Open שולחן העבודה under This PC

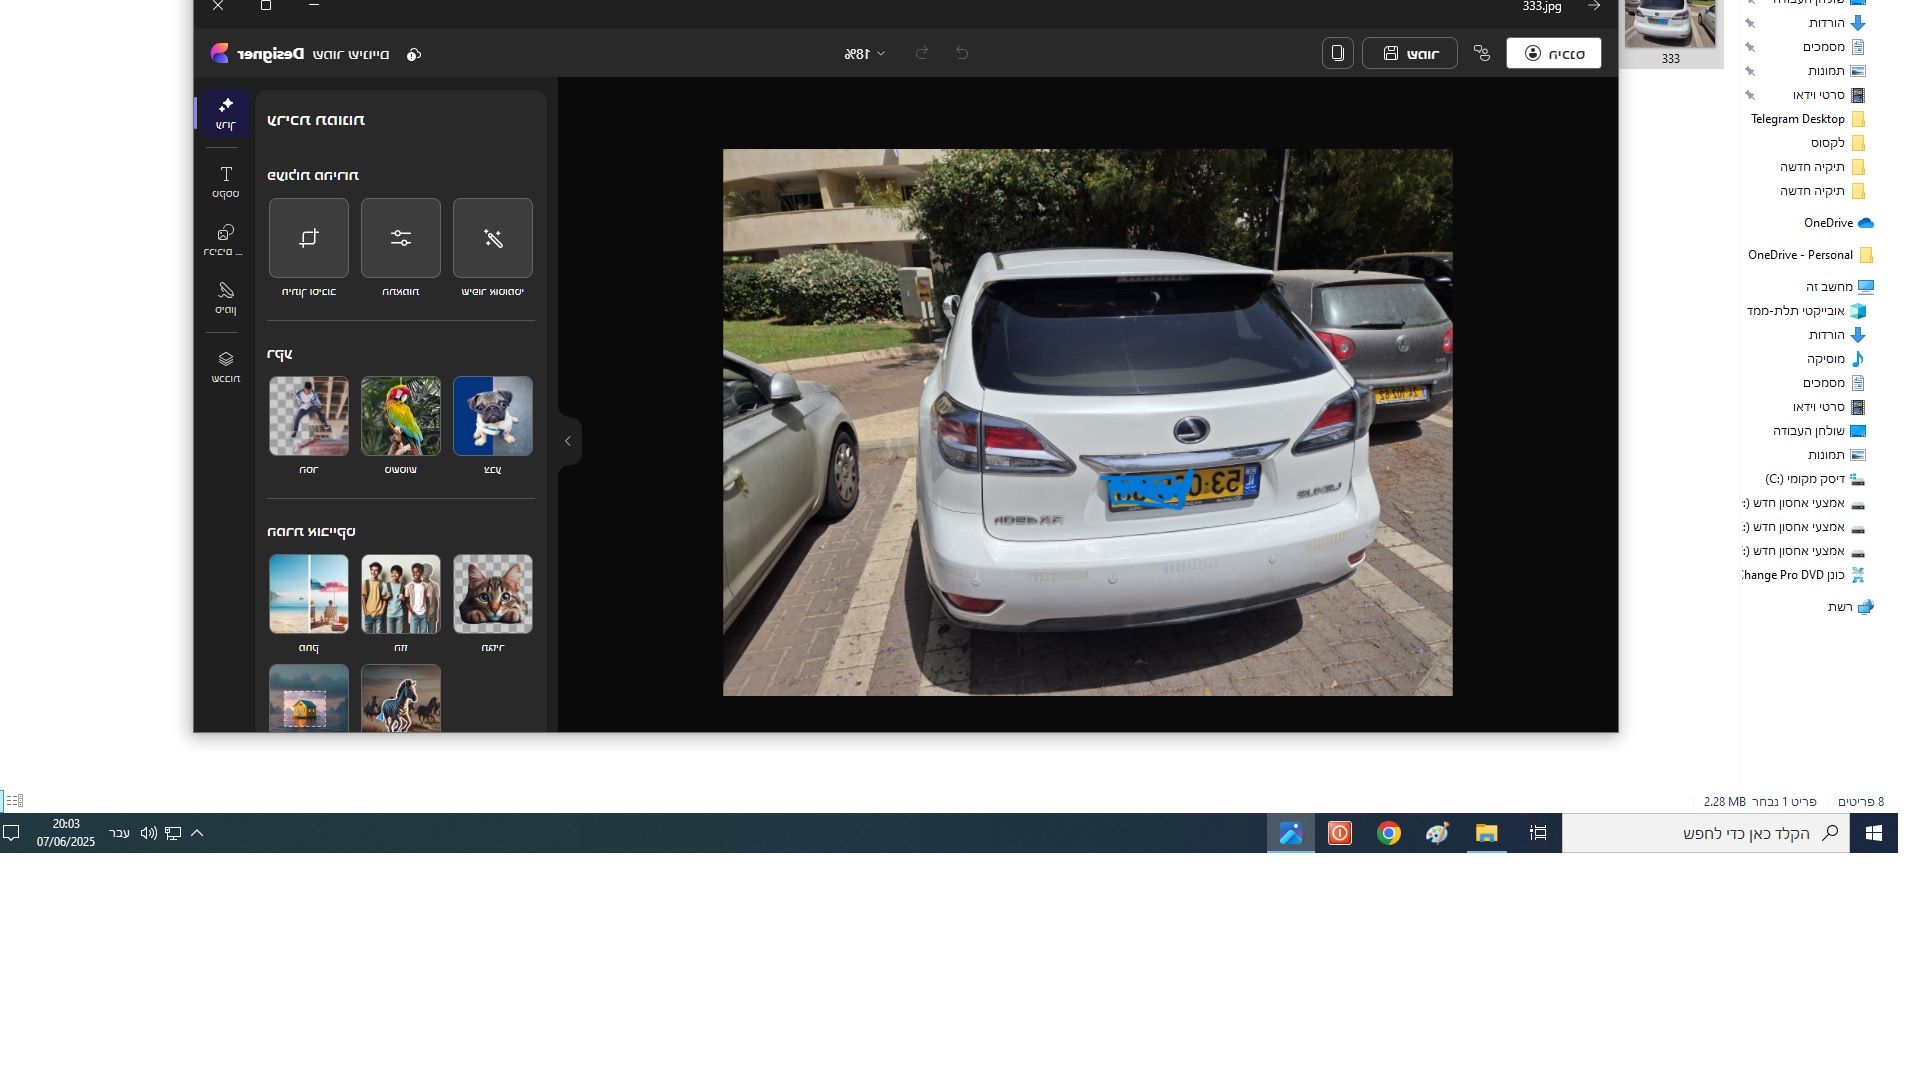(1819, 431)
